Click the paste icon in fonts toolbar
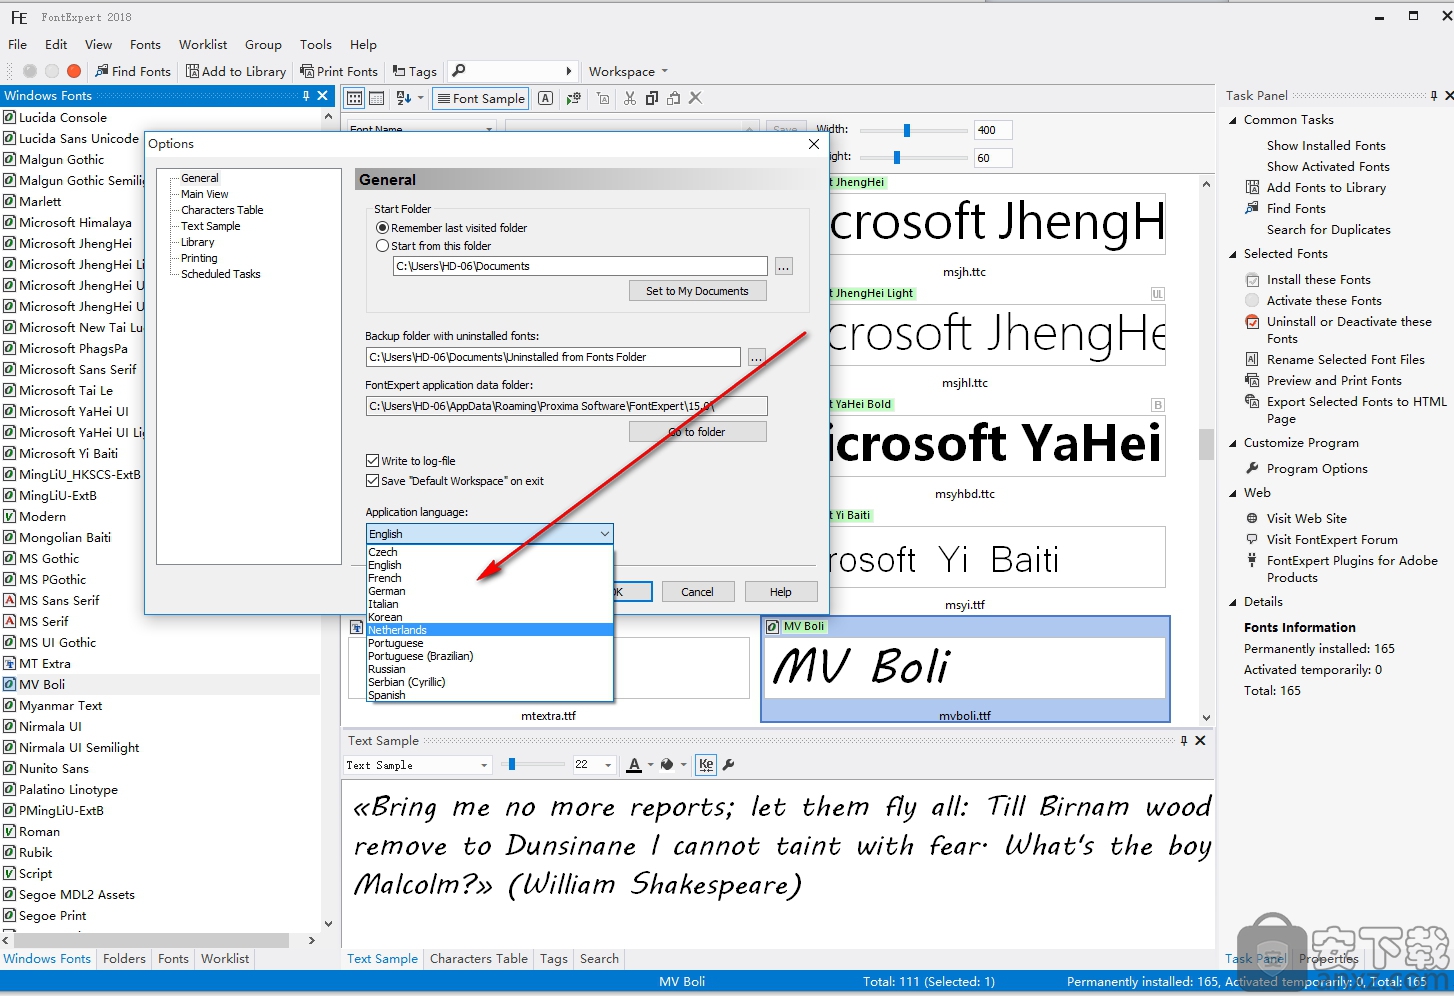The height and width of the screenshot is (996, 1454). tap(674, 98)
